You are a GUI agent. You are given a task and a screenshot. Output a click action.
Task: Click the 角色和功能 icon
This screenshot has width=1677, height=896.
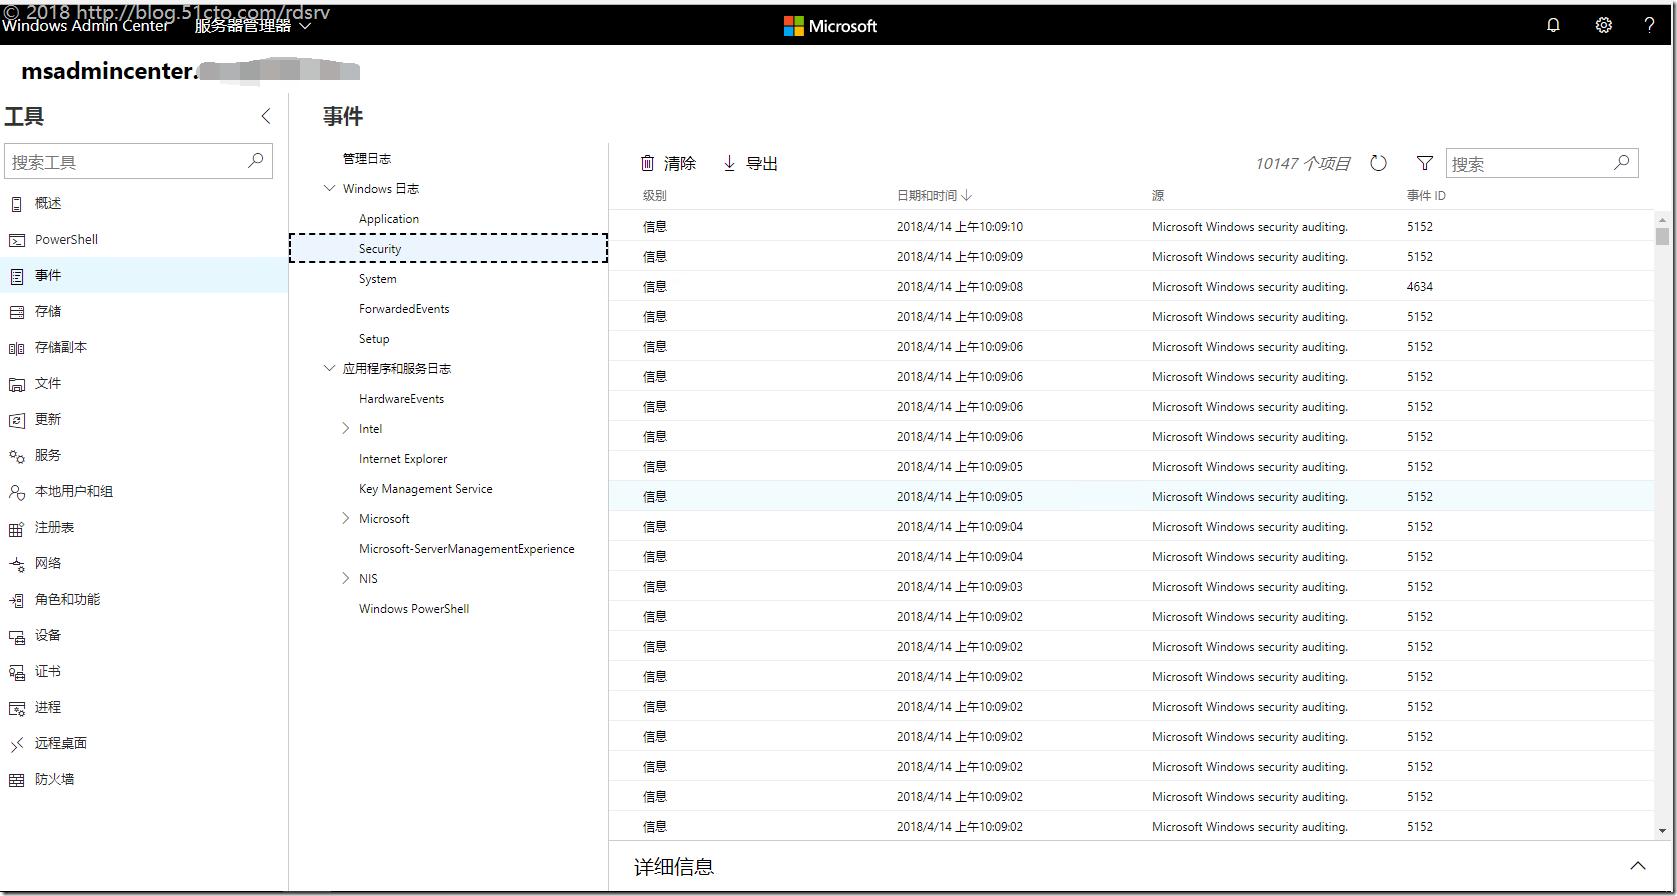point(16,600)
